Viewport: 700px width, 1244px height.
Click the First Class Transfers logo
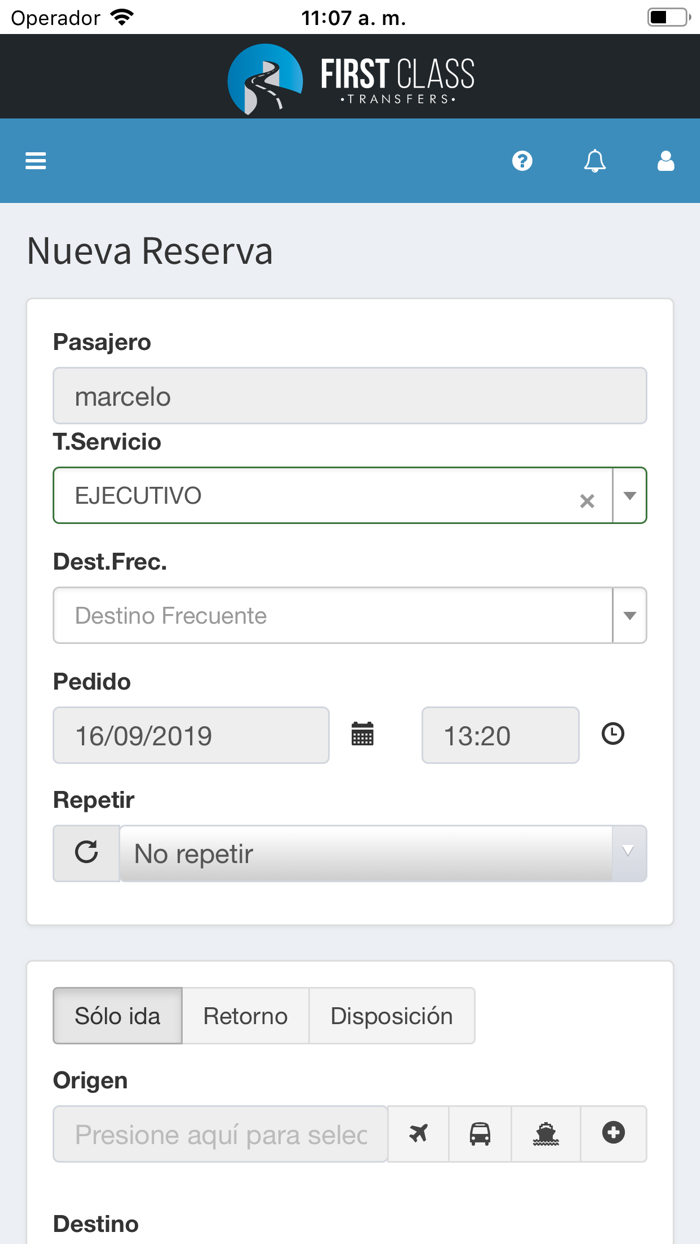click(x=350, y=76)
